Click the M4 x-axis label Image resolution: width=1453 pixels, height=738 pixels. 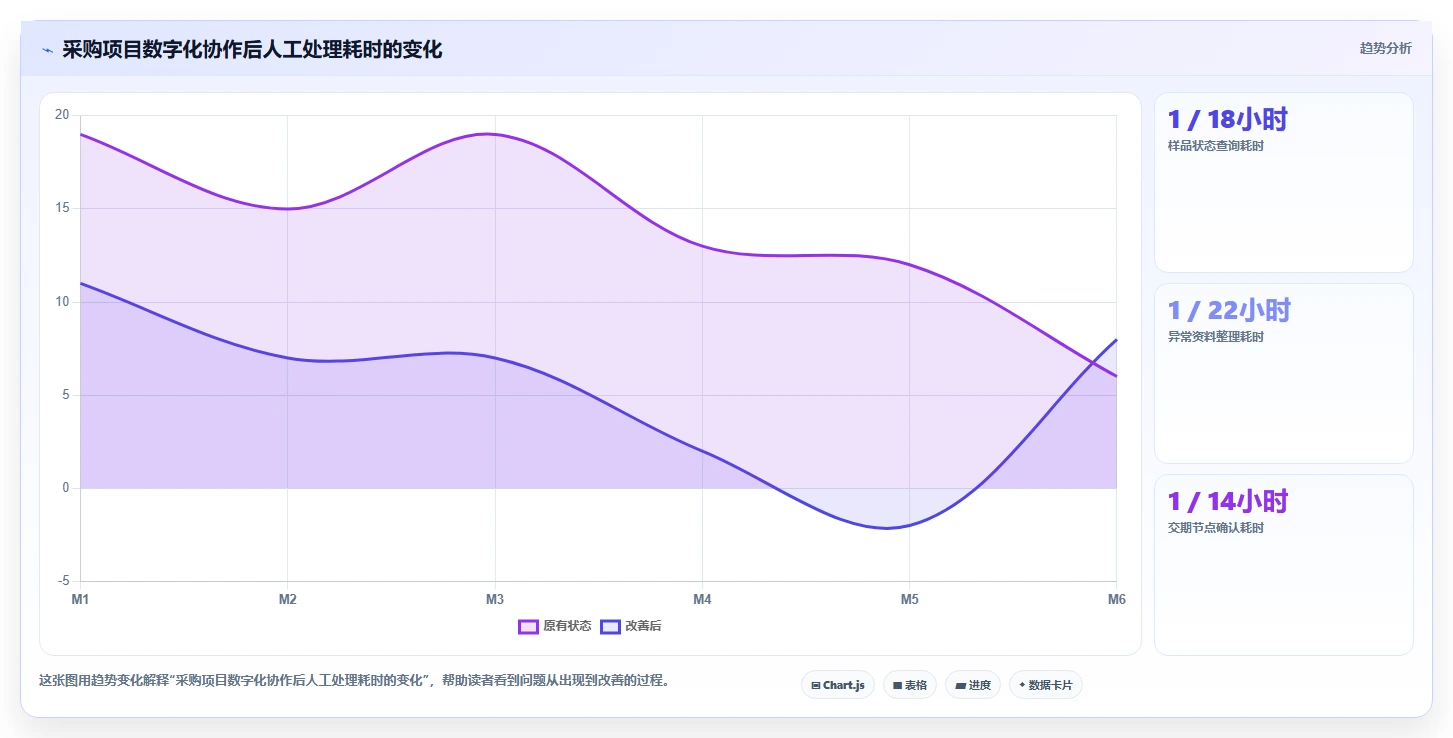pos(702,600)
